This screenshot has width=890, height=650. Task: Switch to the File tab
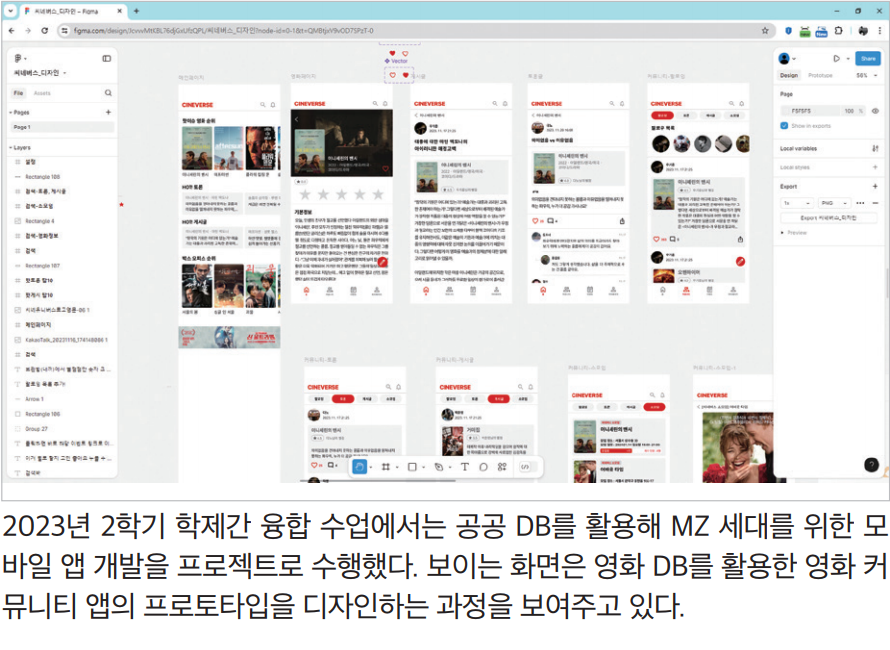click(x=19, y=93)
